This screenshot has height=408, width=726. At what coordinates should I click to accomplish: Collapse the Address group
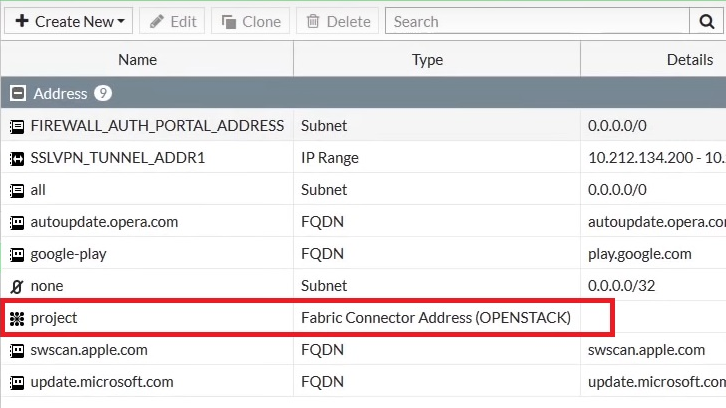pyautogui.click(x=16, y=94)
